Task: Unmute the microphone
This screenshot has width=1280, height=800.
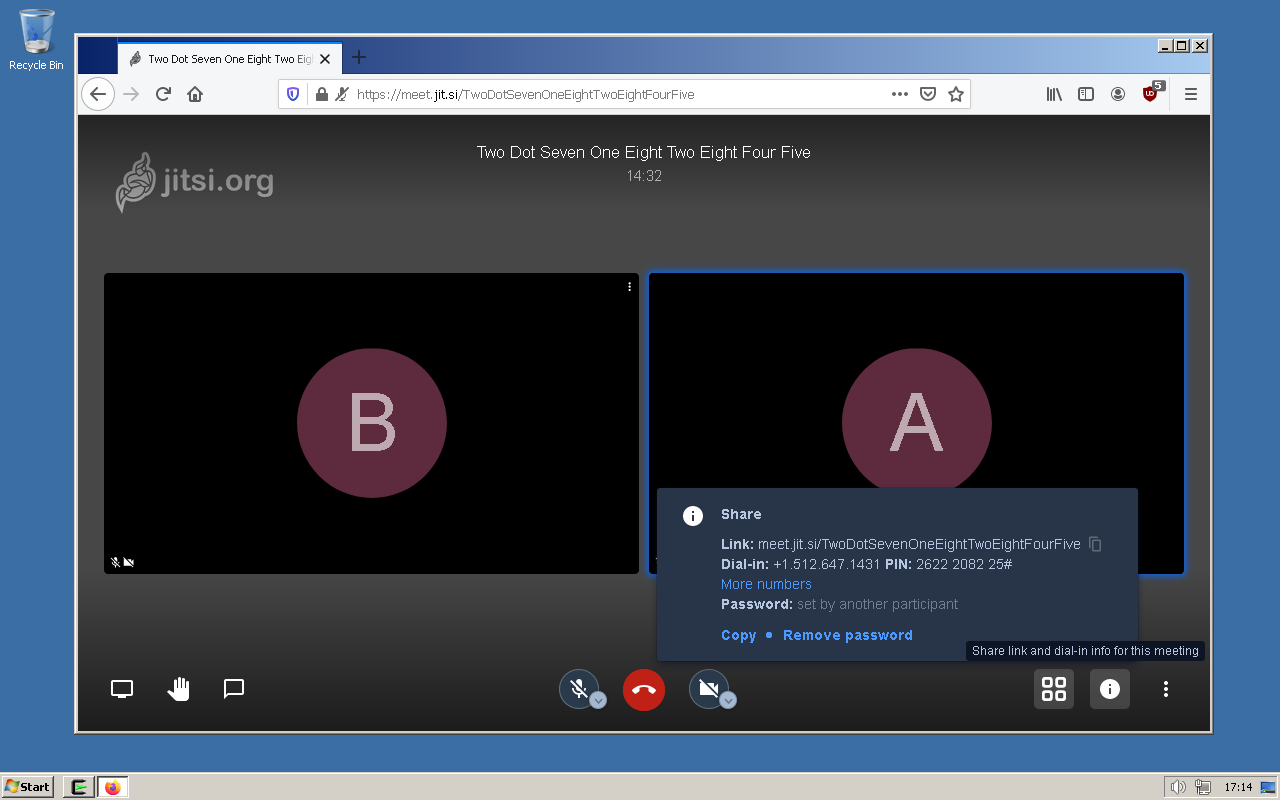Action: [578, 689]
